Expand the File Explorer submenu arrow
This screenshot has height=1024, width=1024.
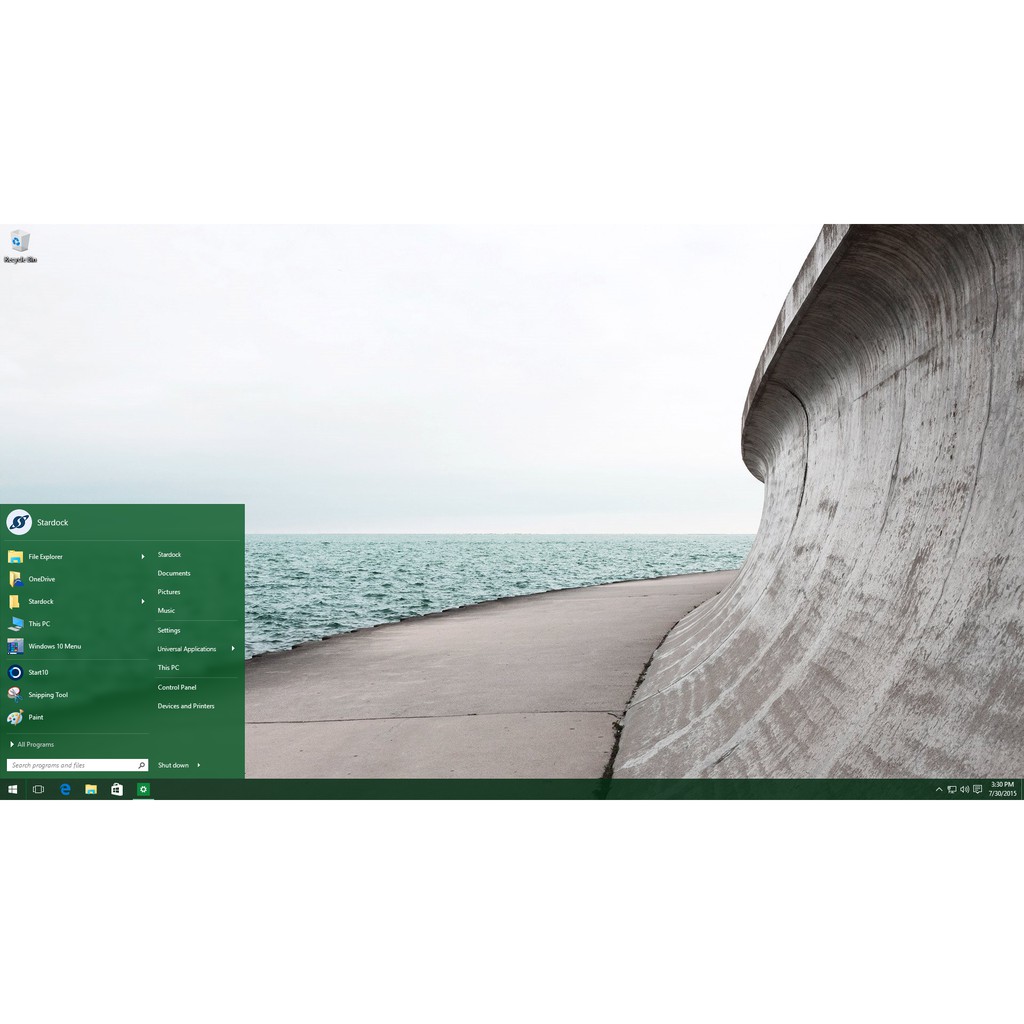pyautogui.click(x=143, y=556)
